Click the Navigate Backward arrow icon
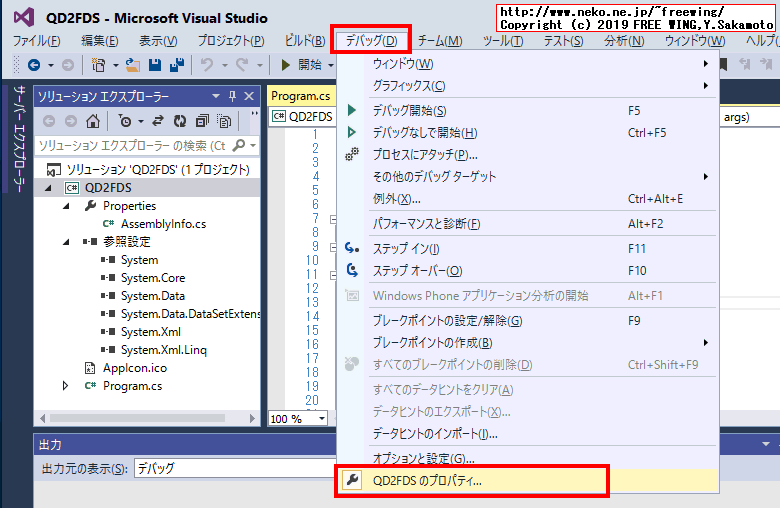 point(34,65)
